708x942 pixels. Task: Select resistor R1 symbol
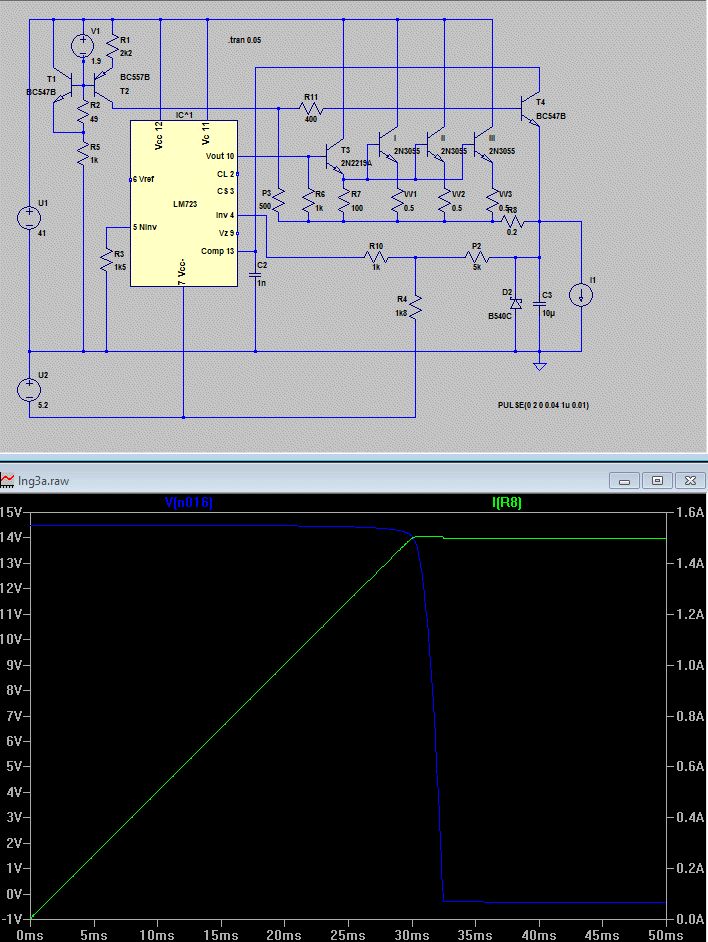click(x=113, y=46)
